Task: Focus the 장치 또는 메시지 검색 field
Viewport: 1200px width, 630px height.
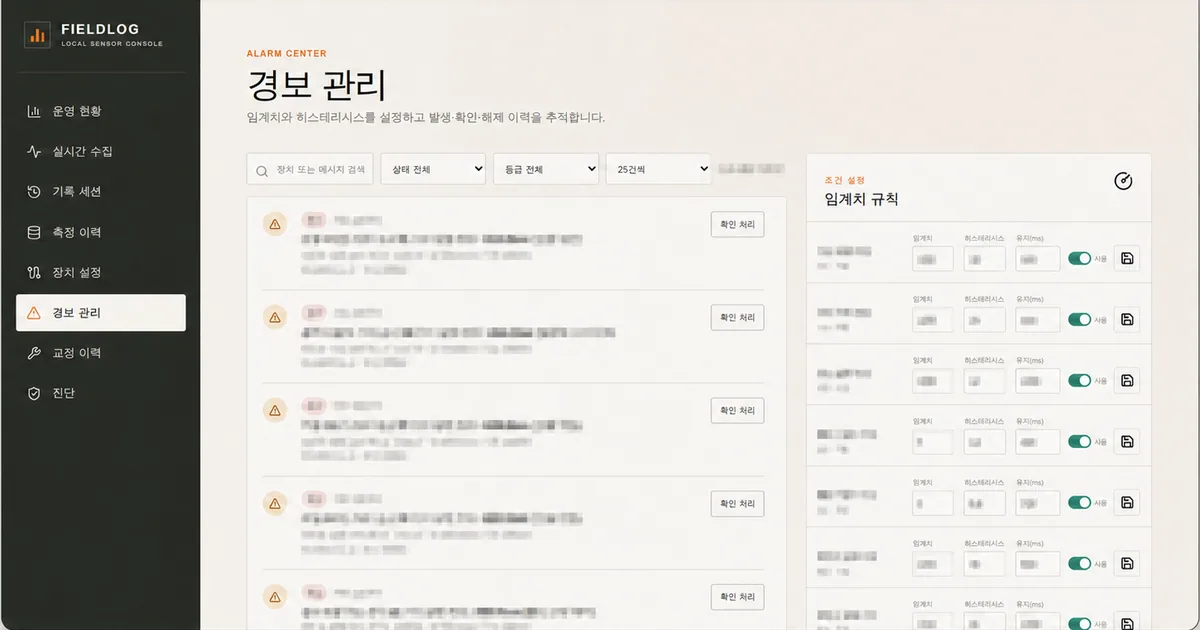Action: pyautogui.click(x=311, y=169)
